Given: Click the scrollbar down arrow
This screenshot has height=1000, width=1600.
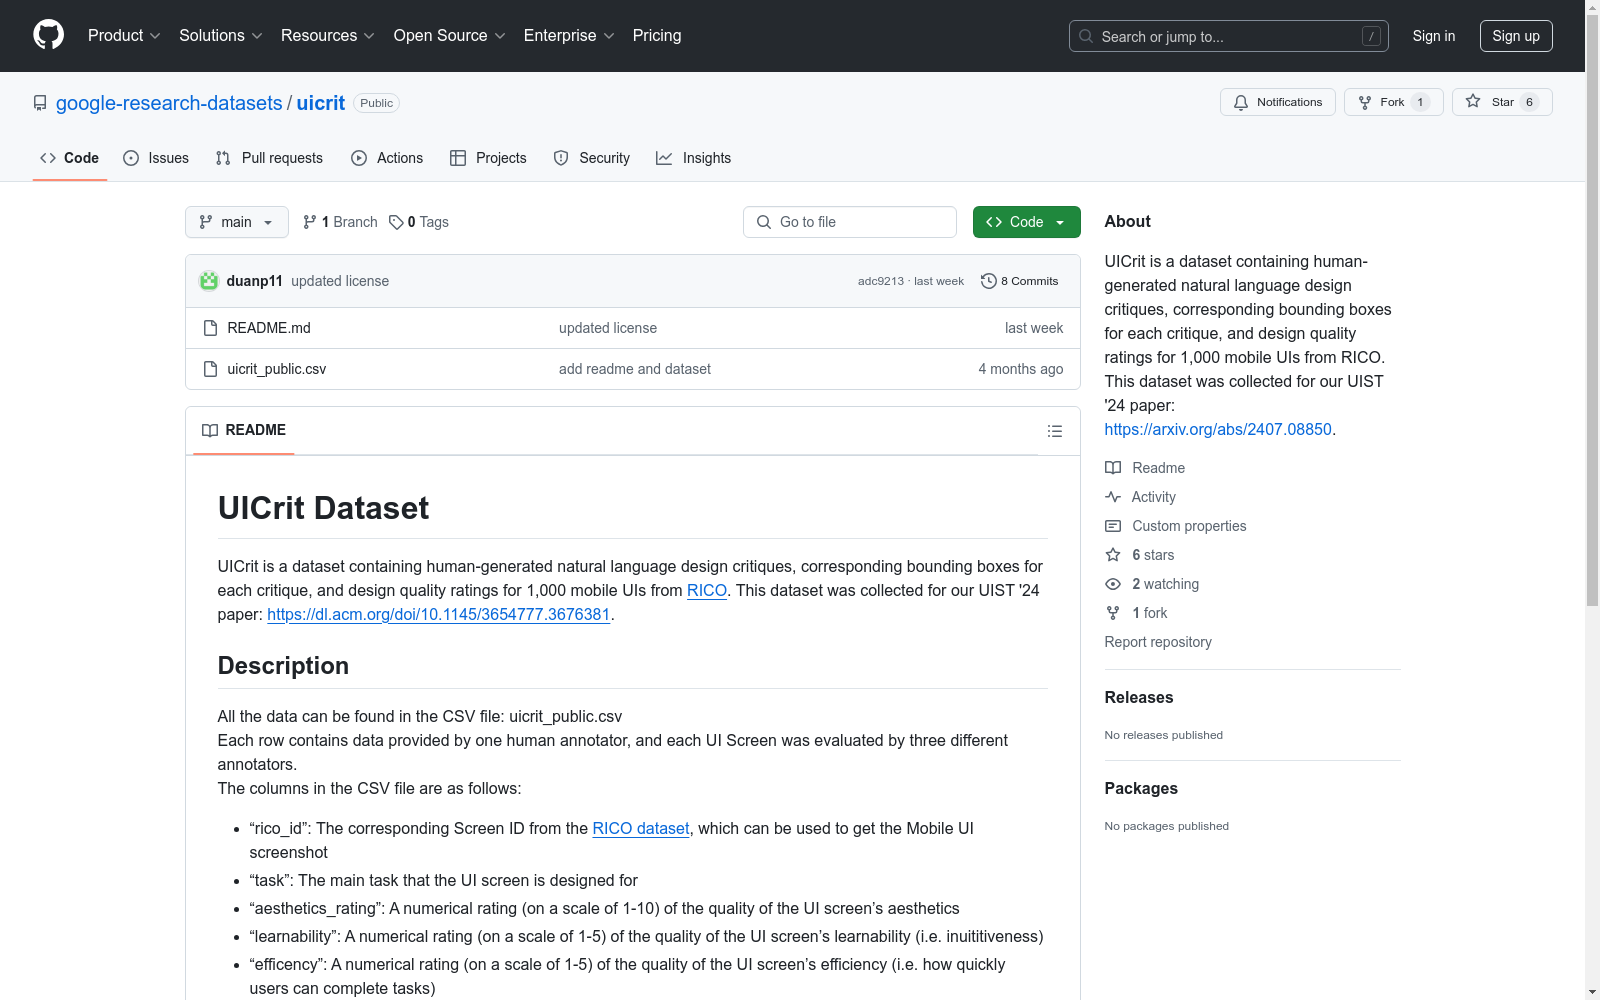Looking at the screenshot, I should click(x=1592, y=992).
